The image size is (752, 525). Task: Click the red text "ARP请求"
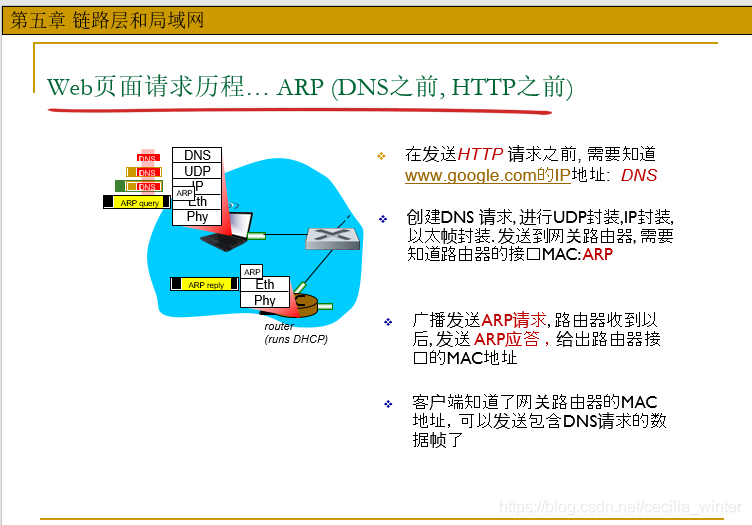(x=514, y=319)
